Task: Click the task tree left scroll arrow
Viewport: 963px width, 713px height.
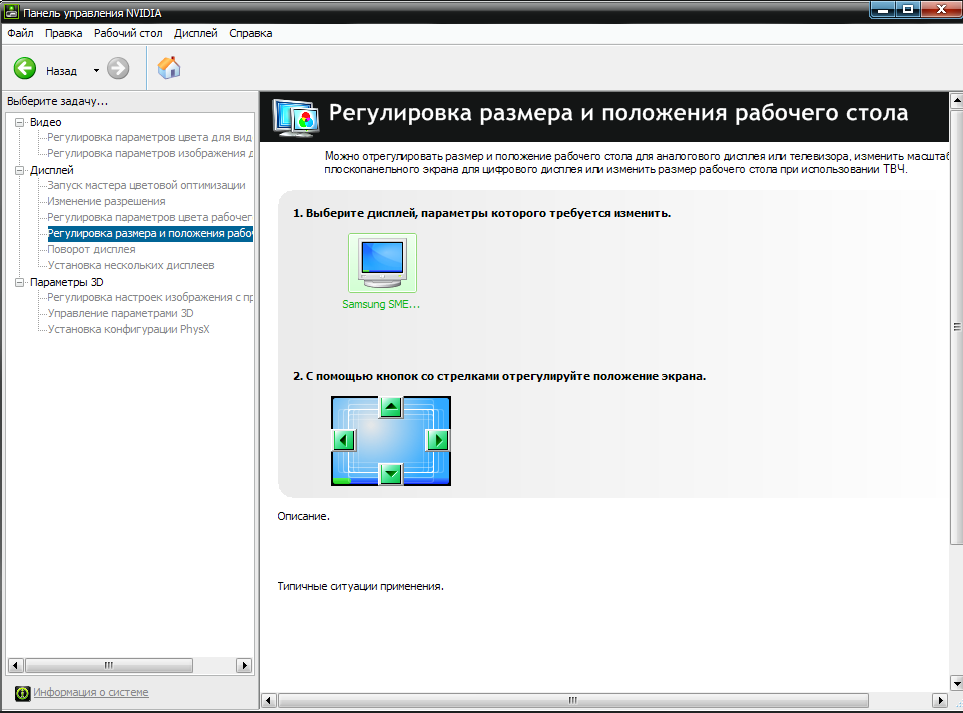Action: (x=15, y=666)
